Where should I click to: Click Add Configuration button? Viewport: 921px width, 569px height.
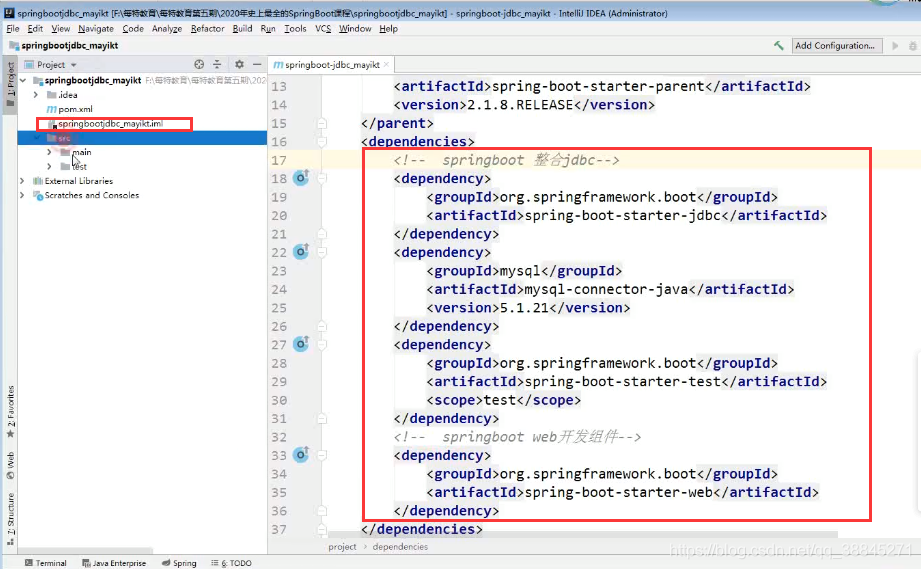835,45
